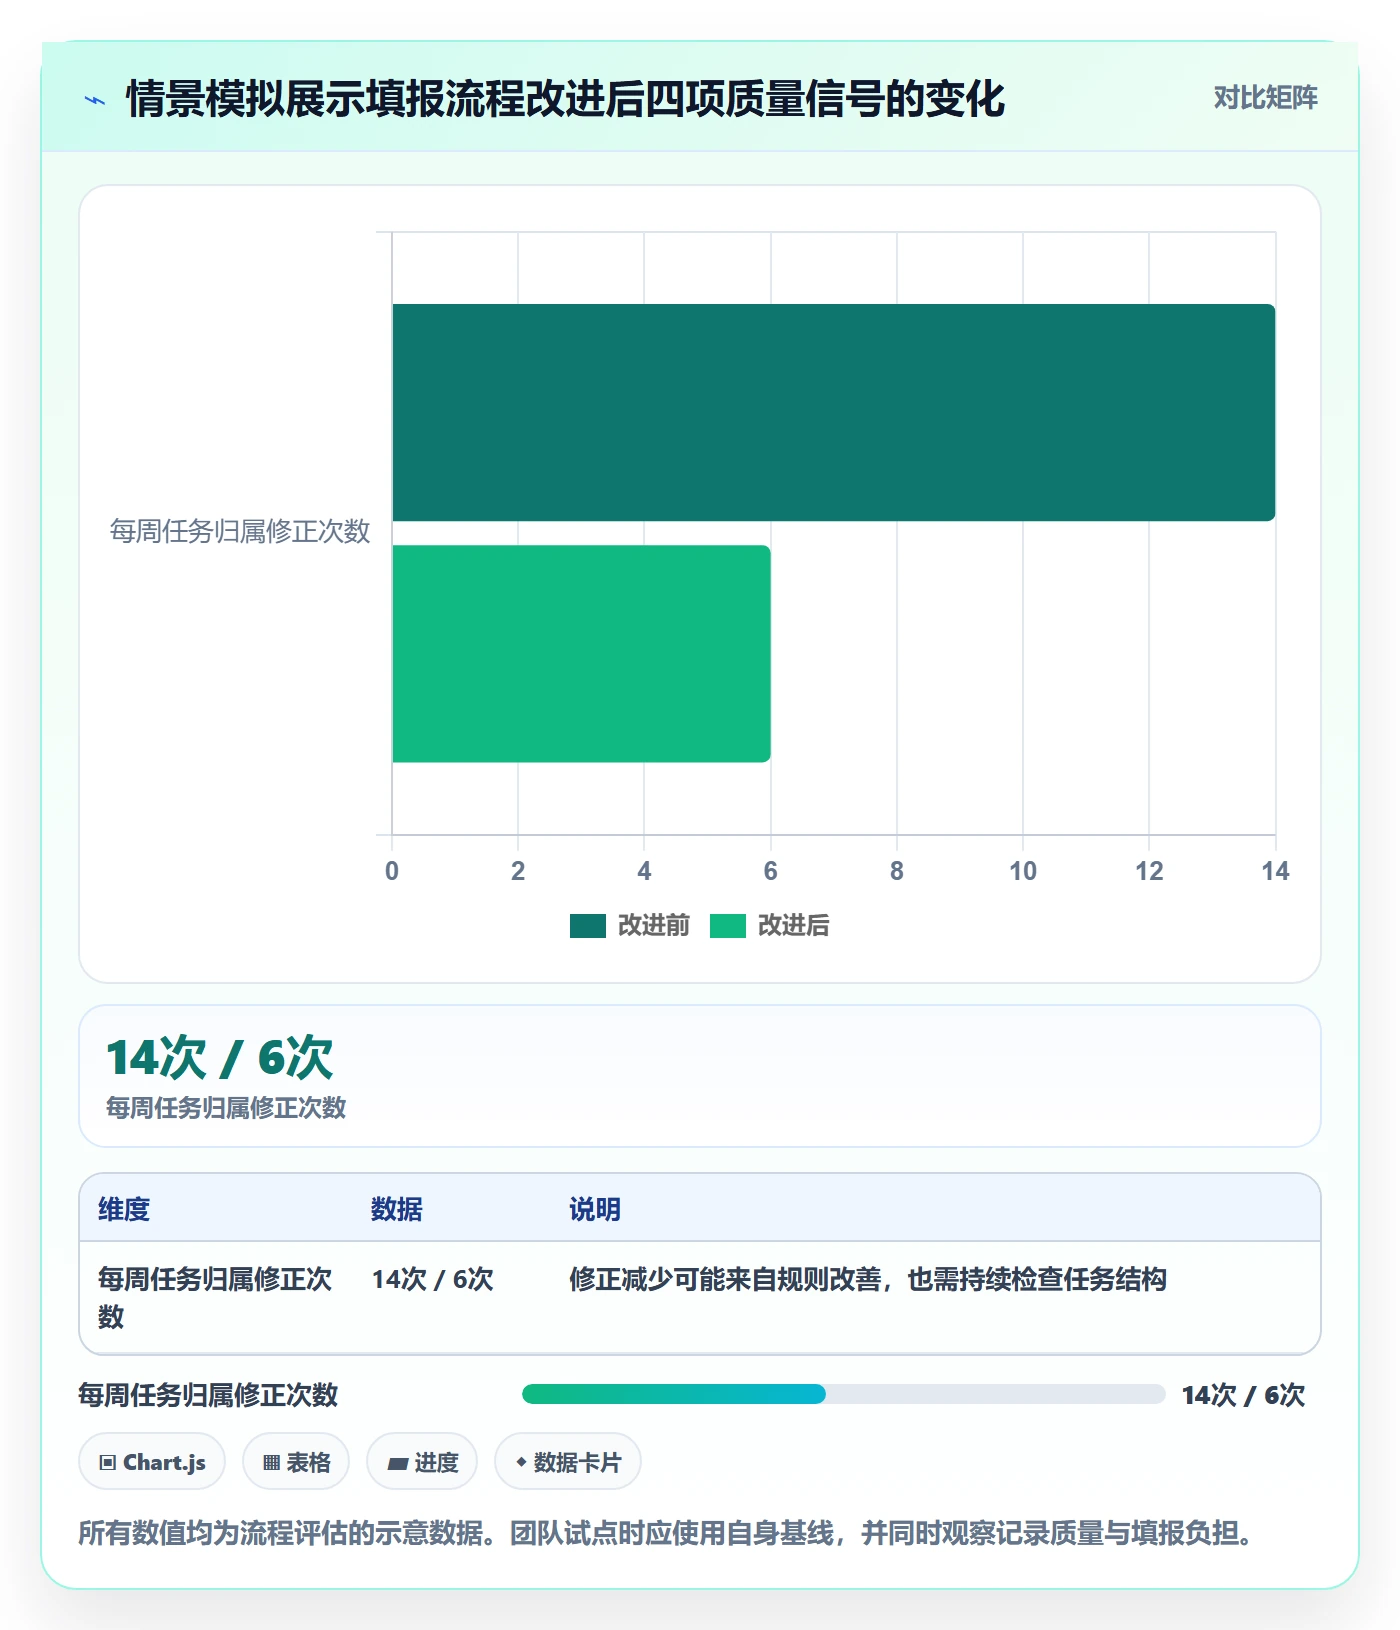Click the x-axis tick label 6

tap(770, 871)
